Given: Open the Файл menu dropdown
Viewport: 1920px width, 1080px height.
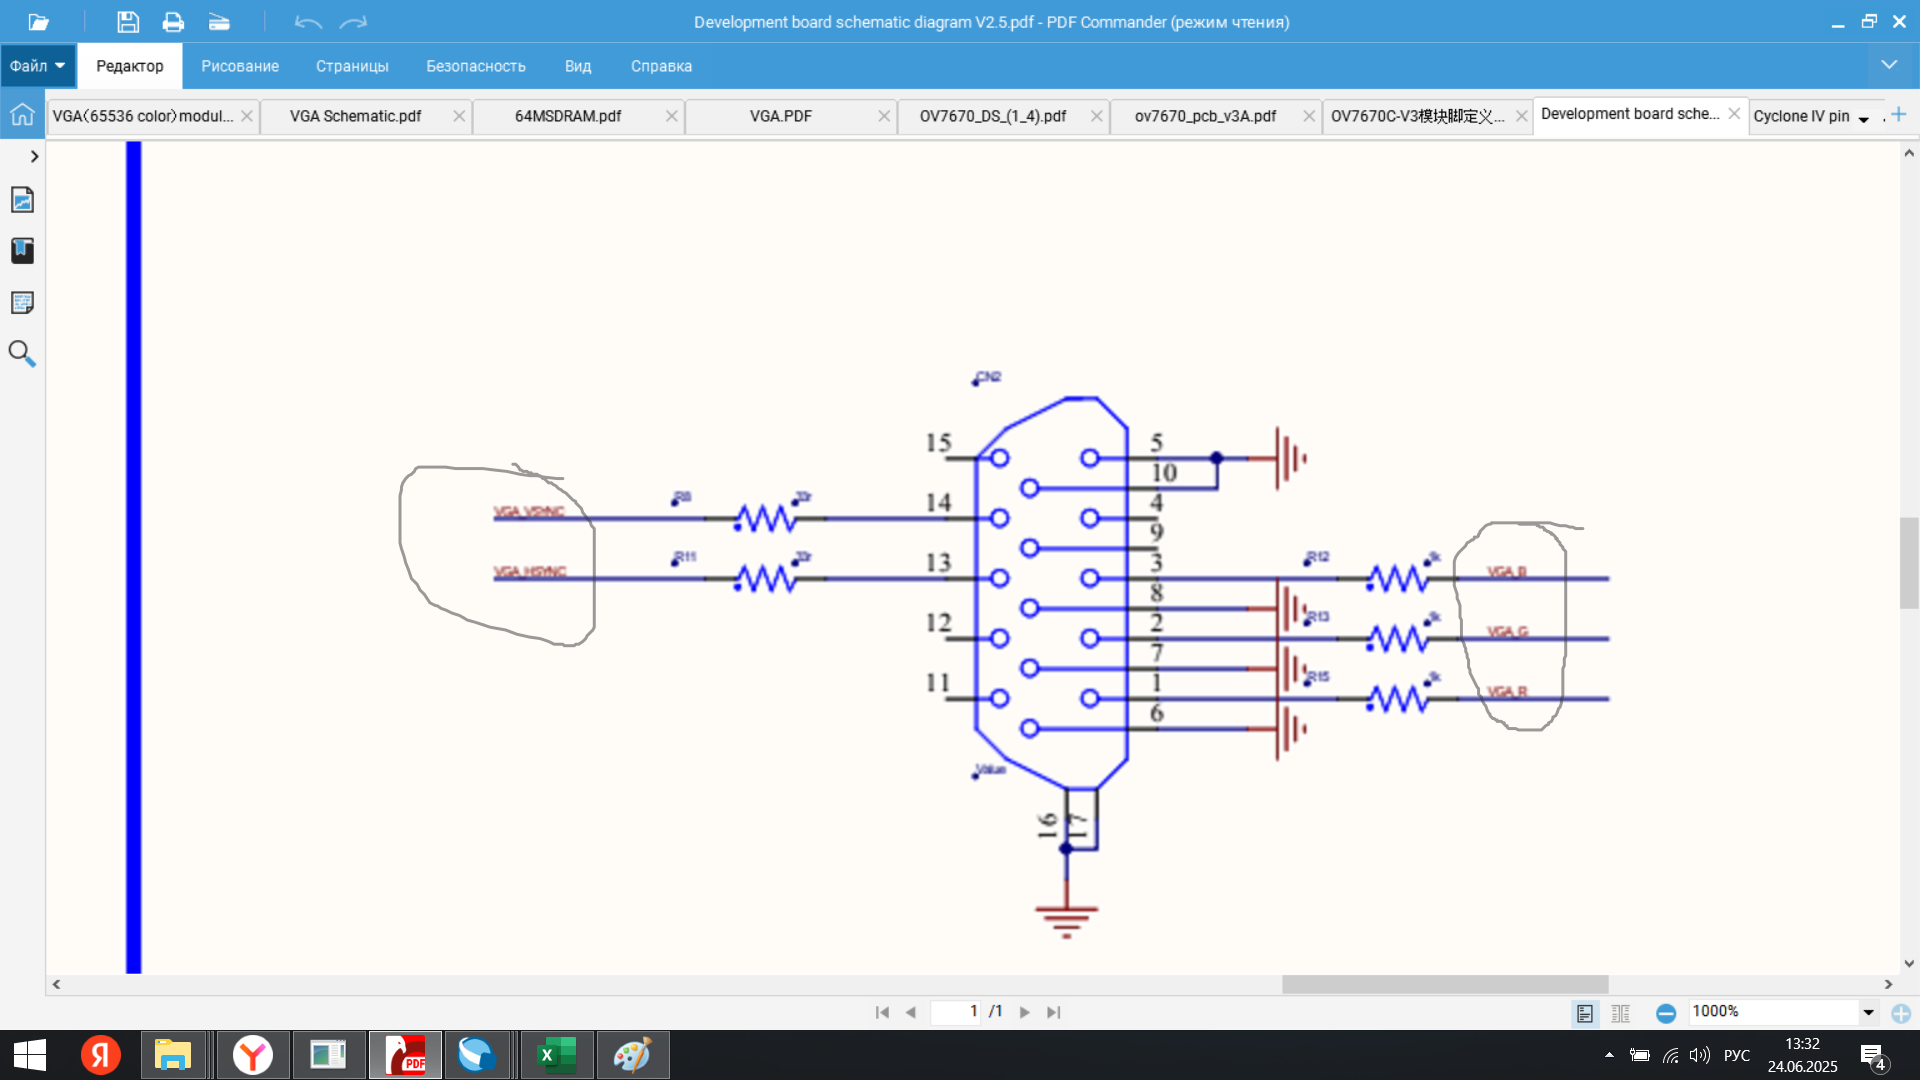Looking at the screenshot, I should click(x=38, y=66).
